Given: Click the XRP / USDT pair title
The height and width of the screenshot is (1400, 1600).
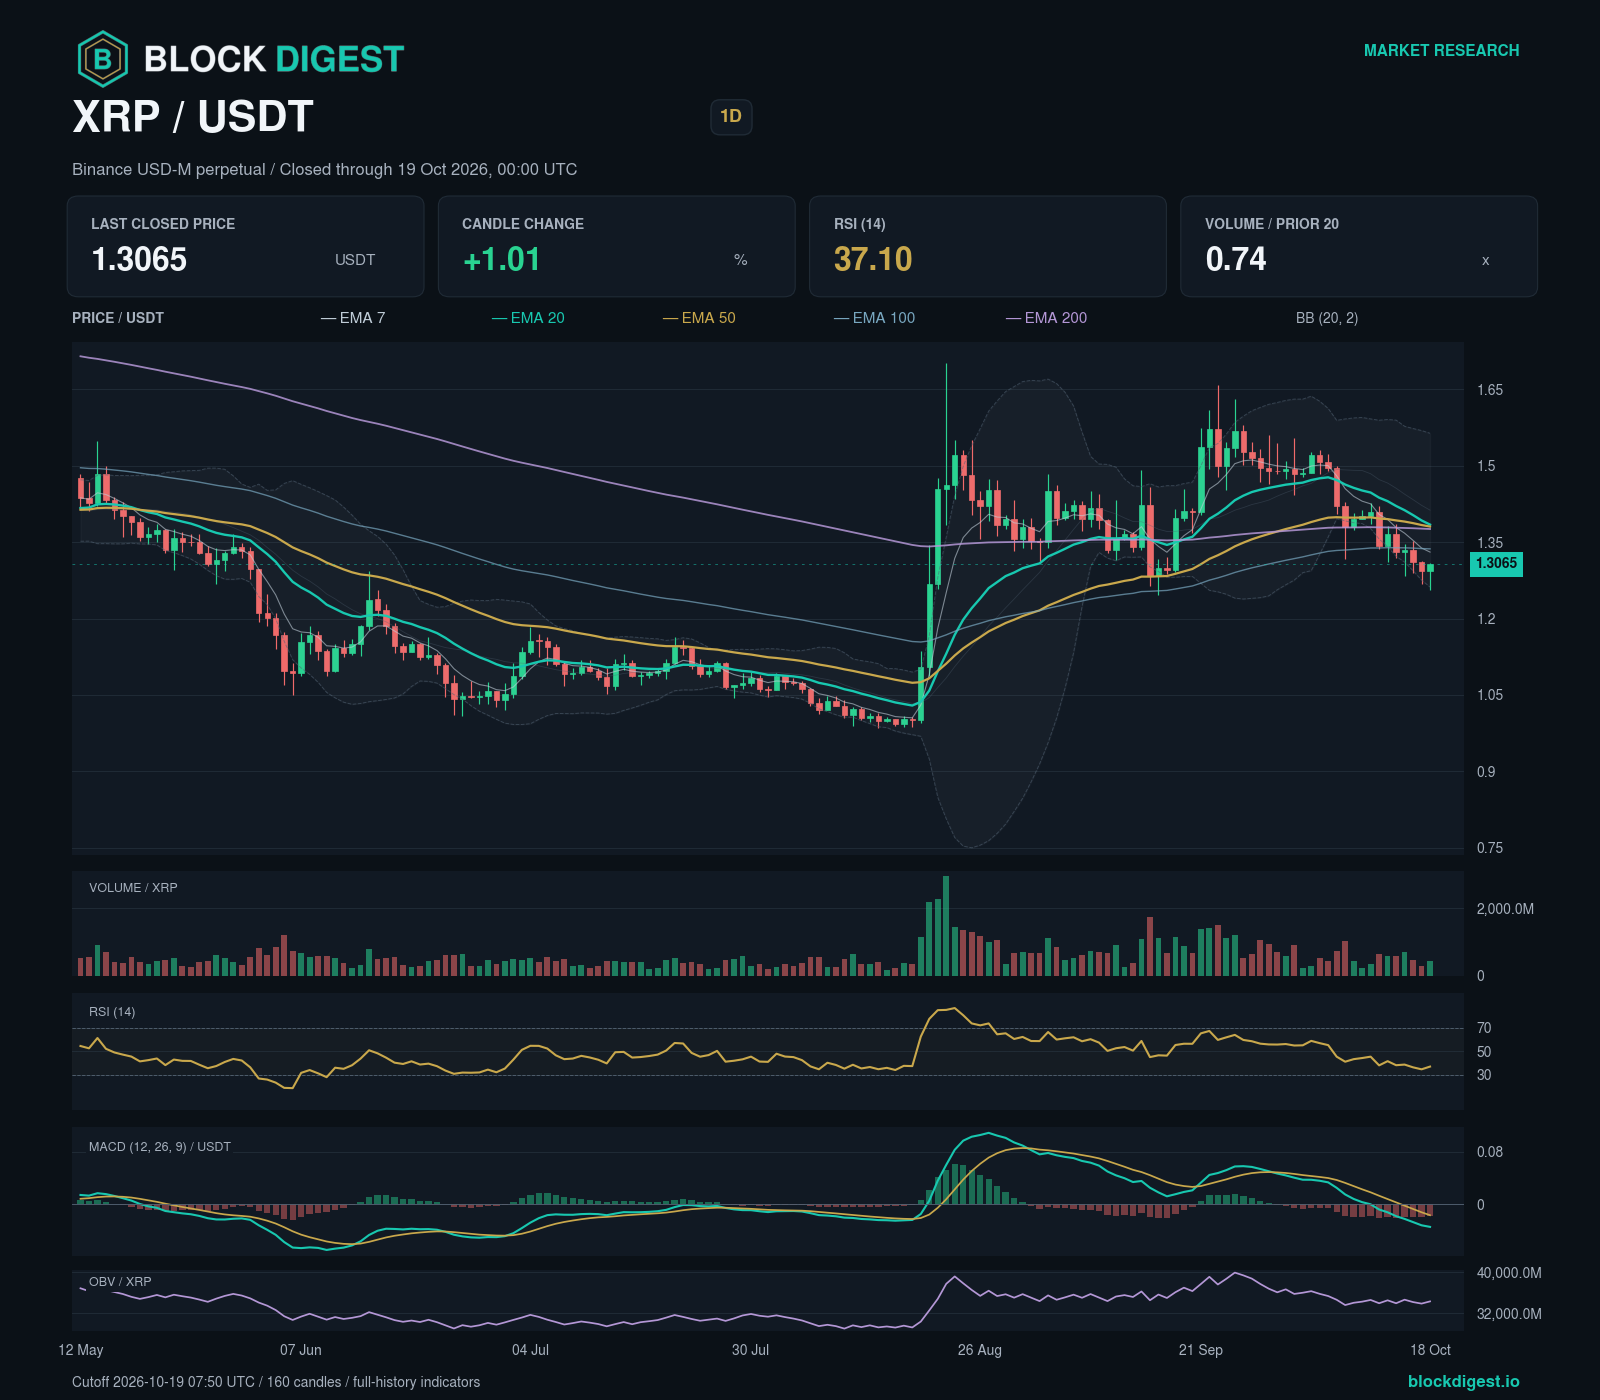Looking at the screenshot, I should [193, 117].
